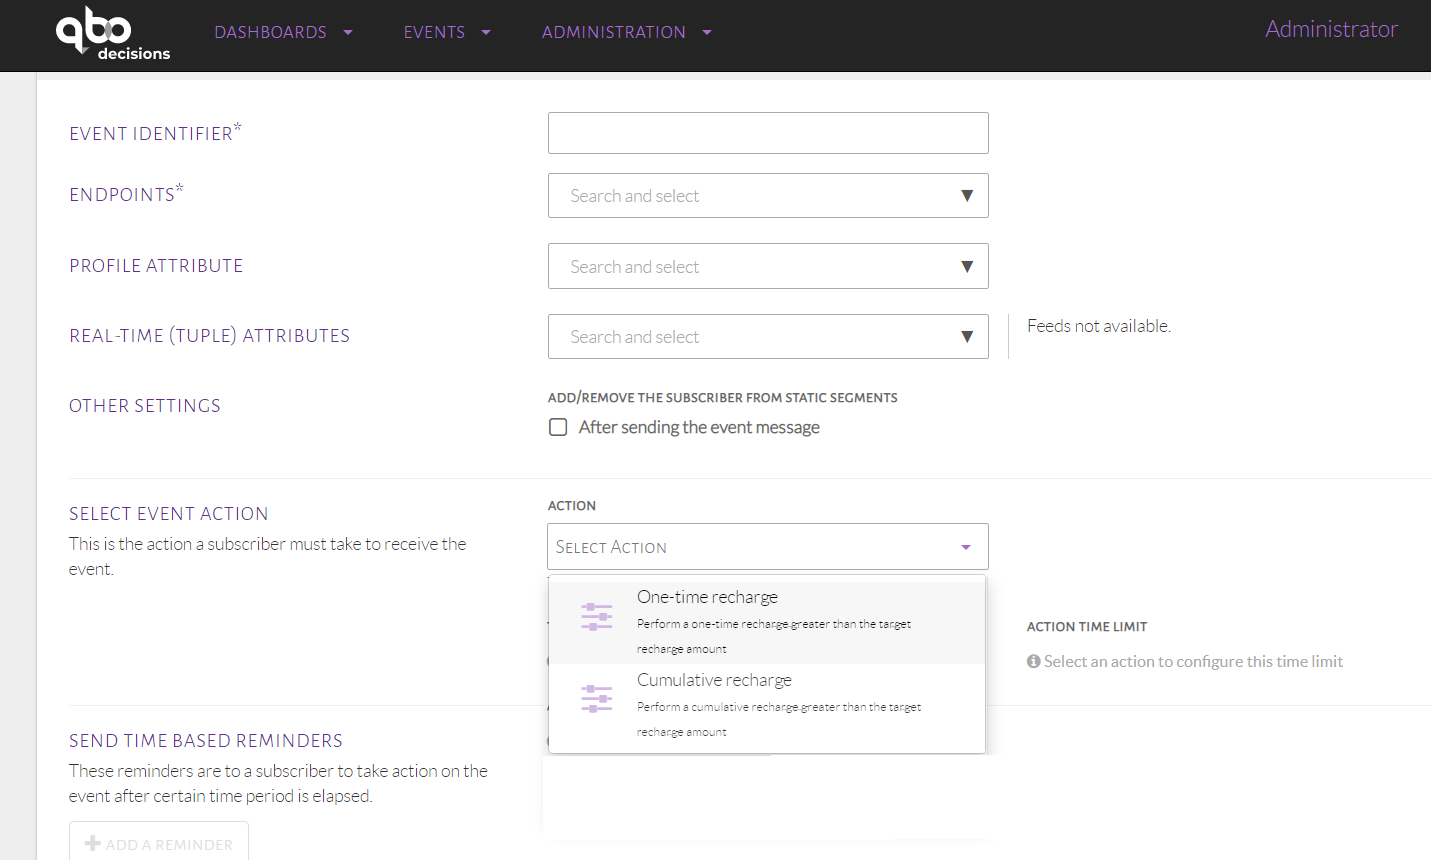Screen dimensions: 1431x860
Task: Click the Cumulative recharge sliders icon
Action: pos(597,698)
